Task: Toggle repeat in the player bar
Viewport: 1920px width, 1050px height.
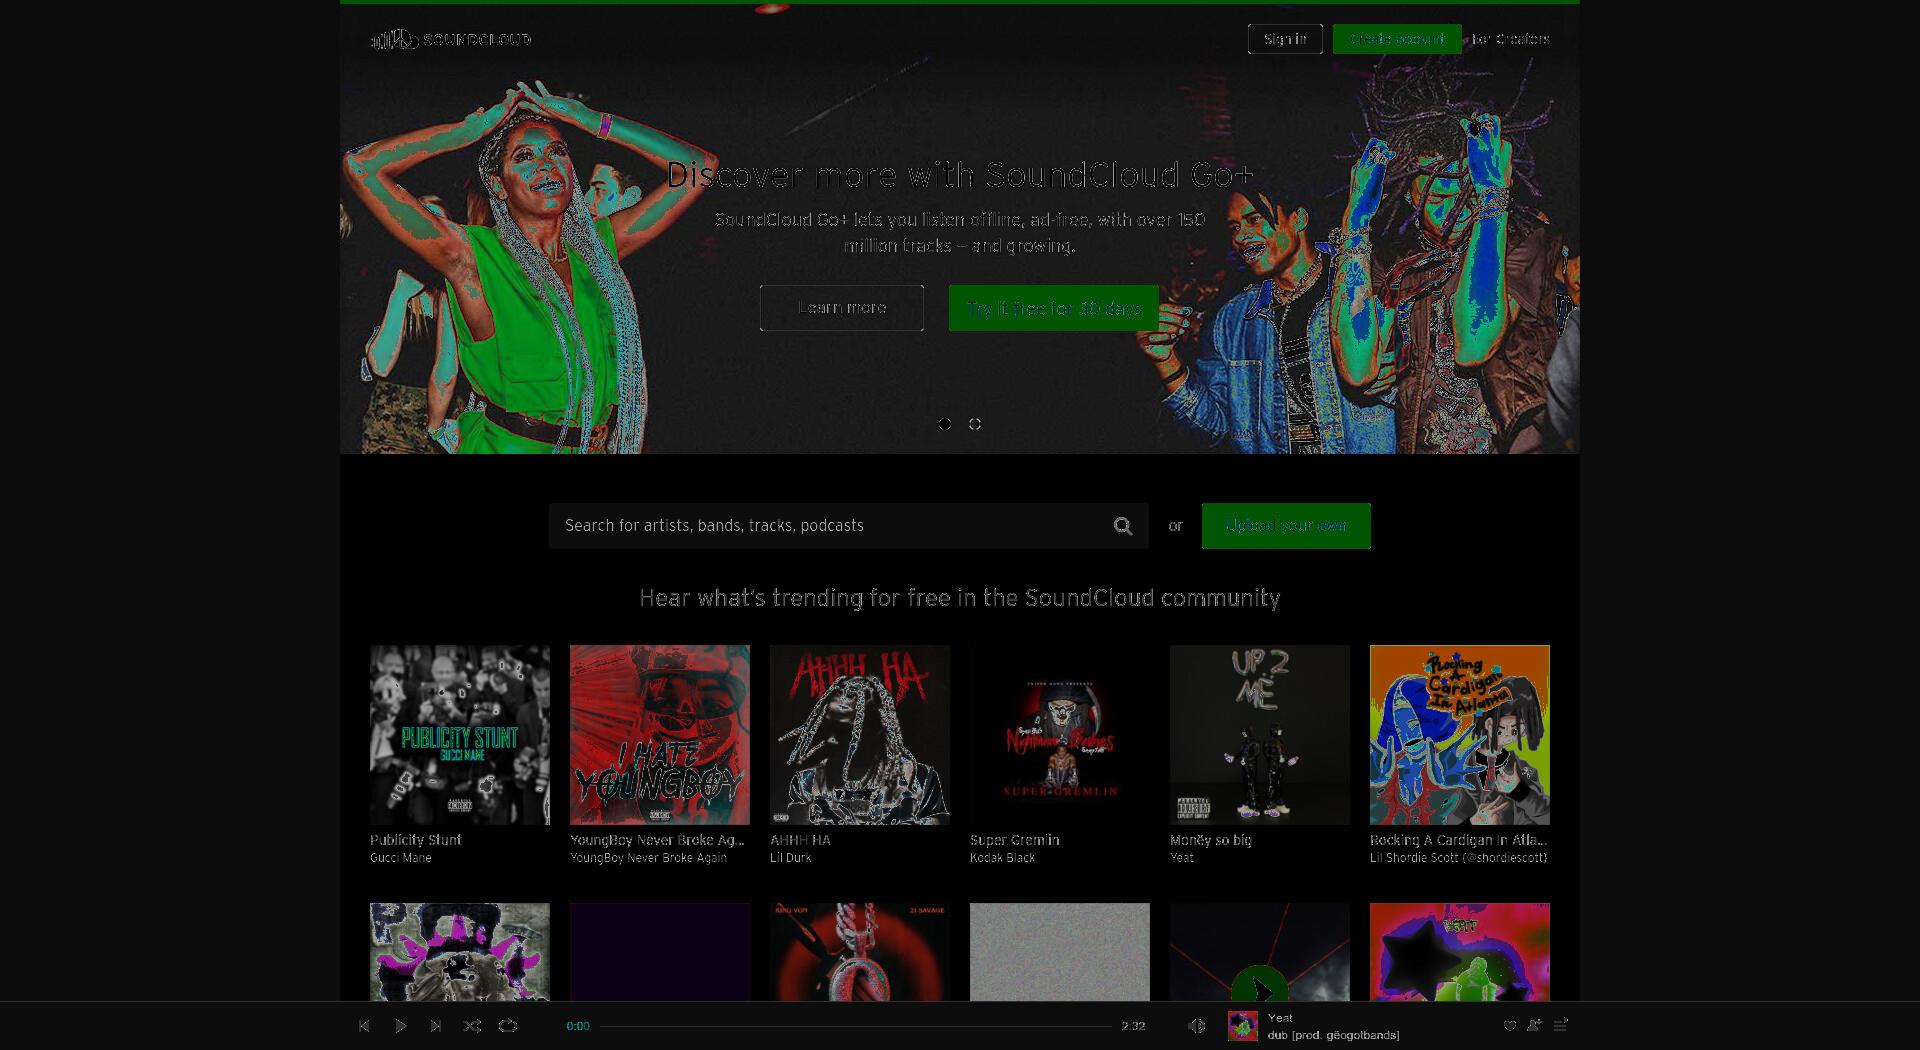Action: (x=508, y=1026)
